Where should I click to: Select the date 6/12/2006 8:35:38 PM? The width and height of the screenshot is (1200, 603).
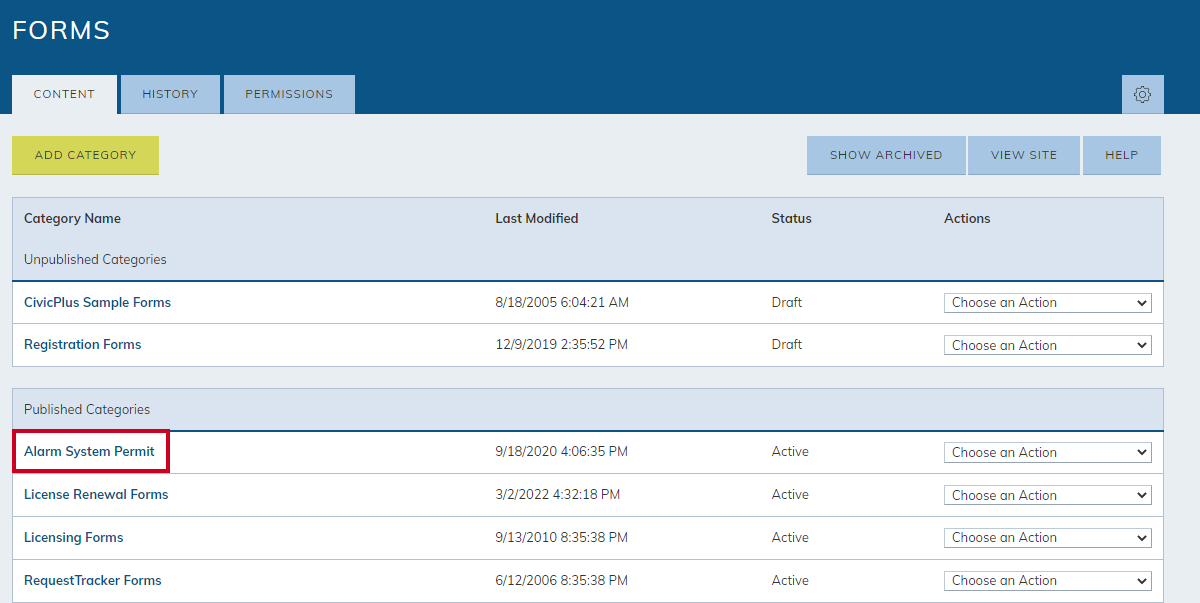coord(561,580)
